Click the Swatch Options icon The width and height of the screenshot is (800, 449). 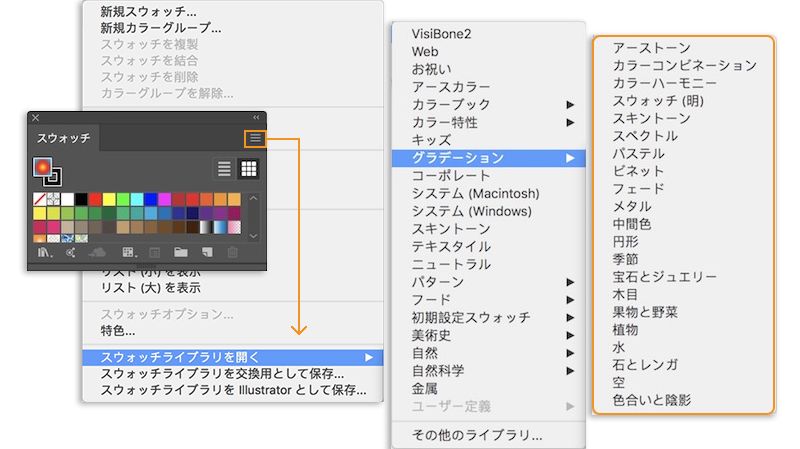tap(155, 253)
